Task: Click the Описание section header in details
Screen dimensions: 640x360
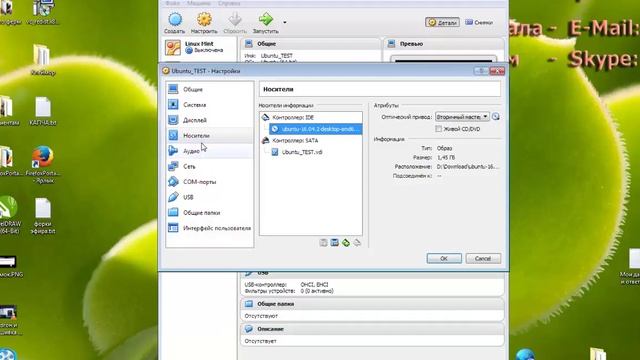Action: (373, 329)
